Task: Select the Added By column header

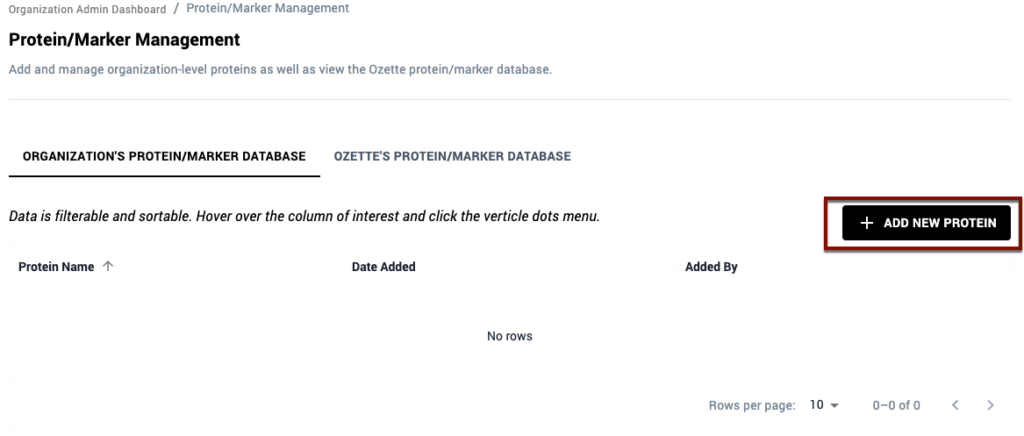Action: (x=711, y=267)
